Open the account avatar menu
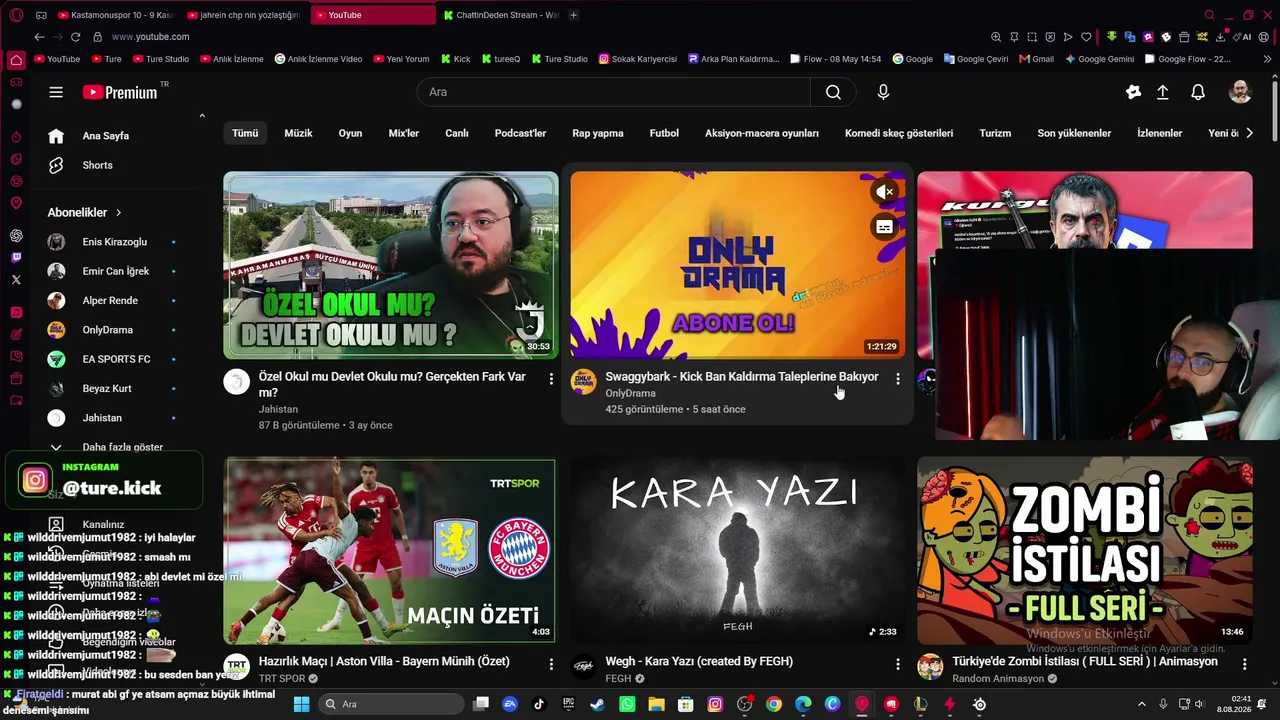 [1240, 92]
